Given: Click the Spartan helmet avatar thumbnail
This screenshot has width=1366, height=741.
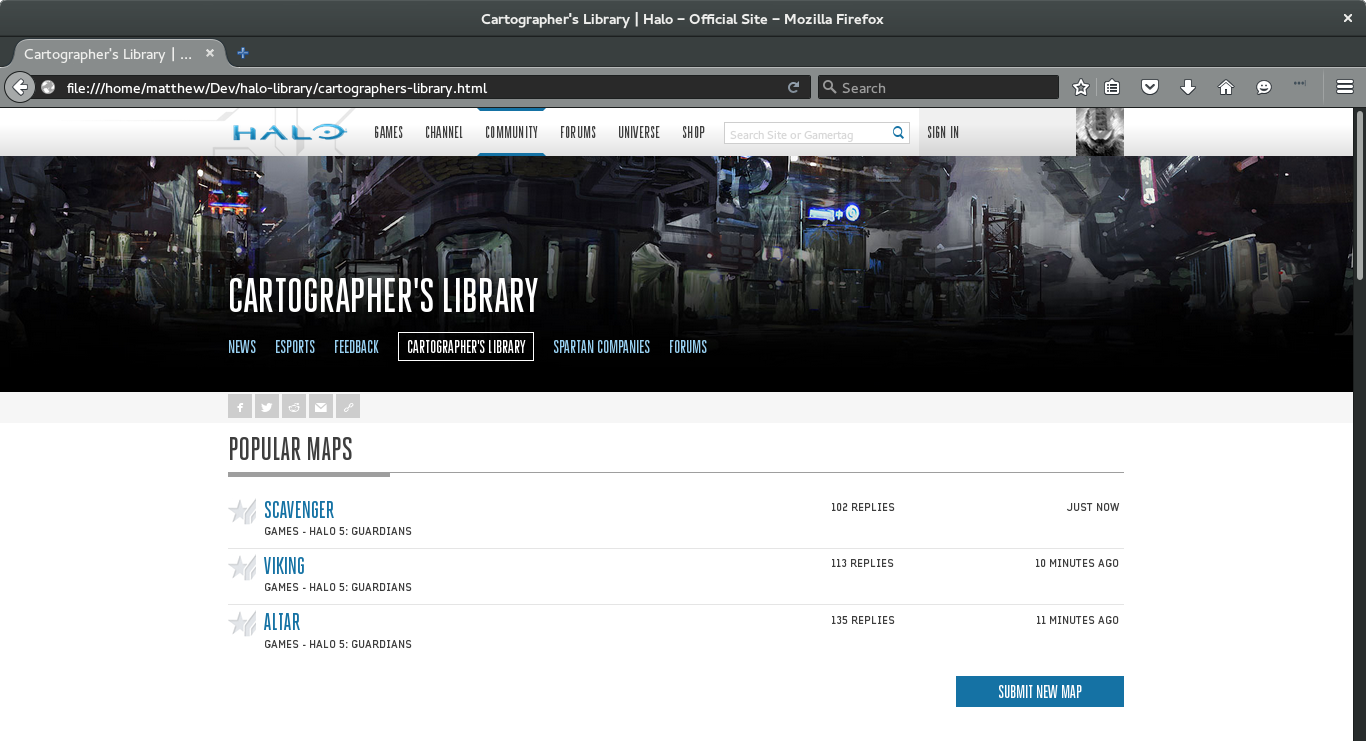Looking at the screenshot, I should tap(1100, 132).
